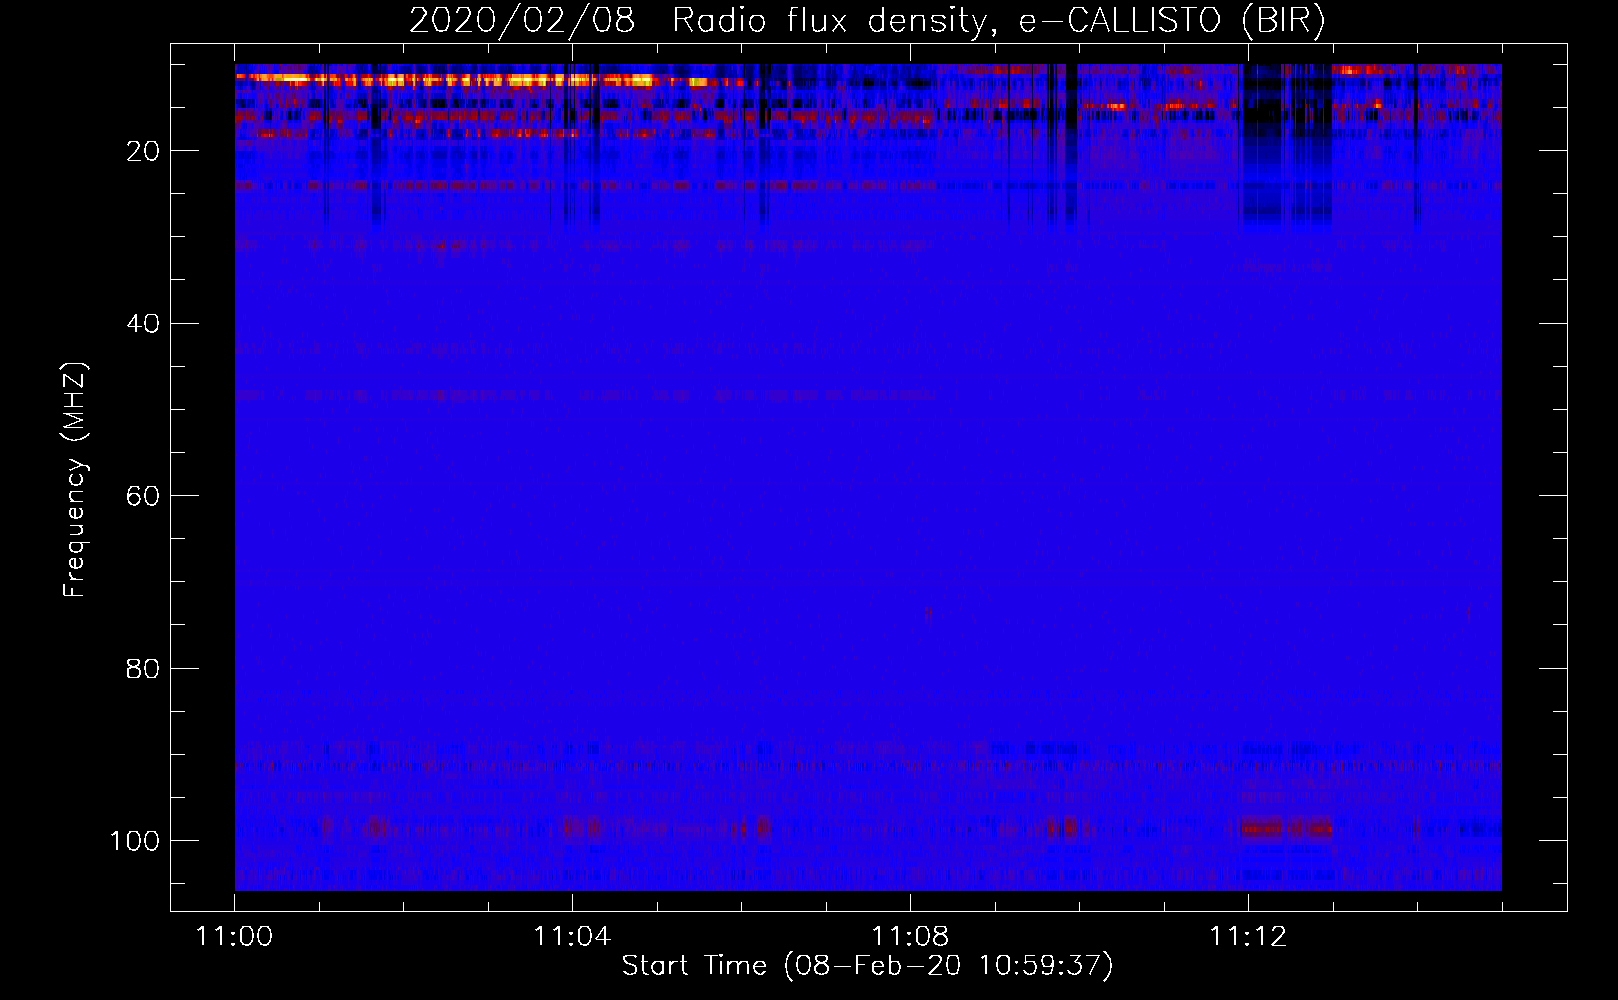This screenshot has height=1000, width=1618.
Task: Click the '11:12' time tick label
Action: (1248, 937)
